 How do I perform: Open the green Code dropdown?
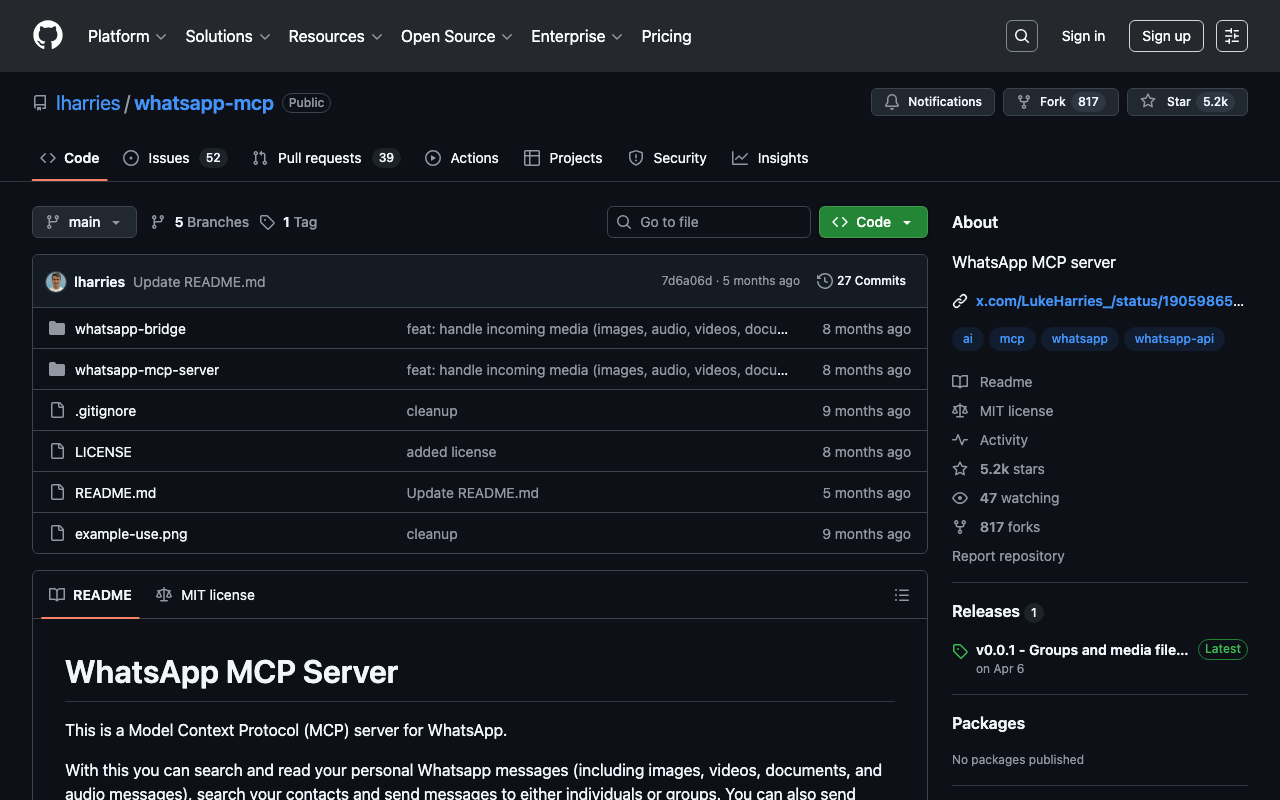click(x=872, y=222)
